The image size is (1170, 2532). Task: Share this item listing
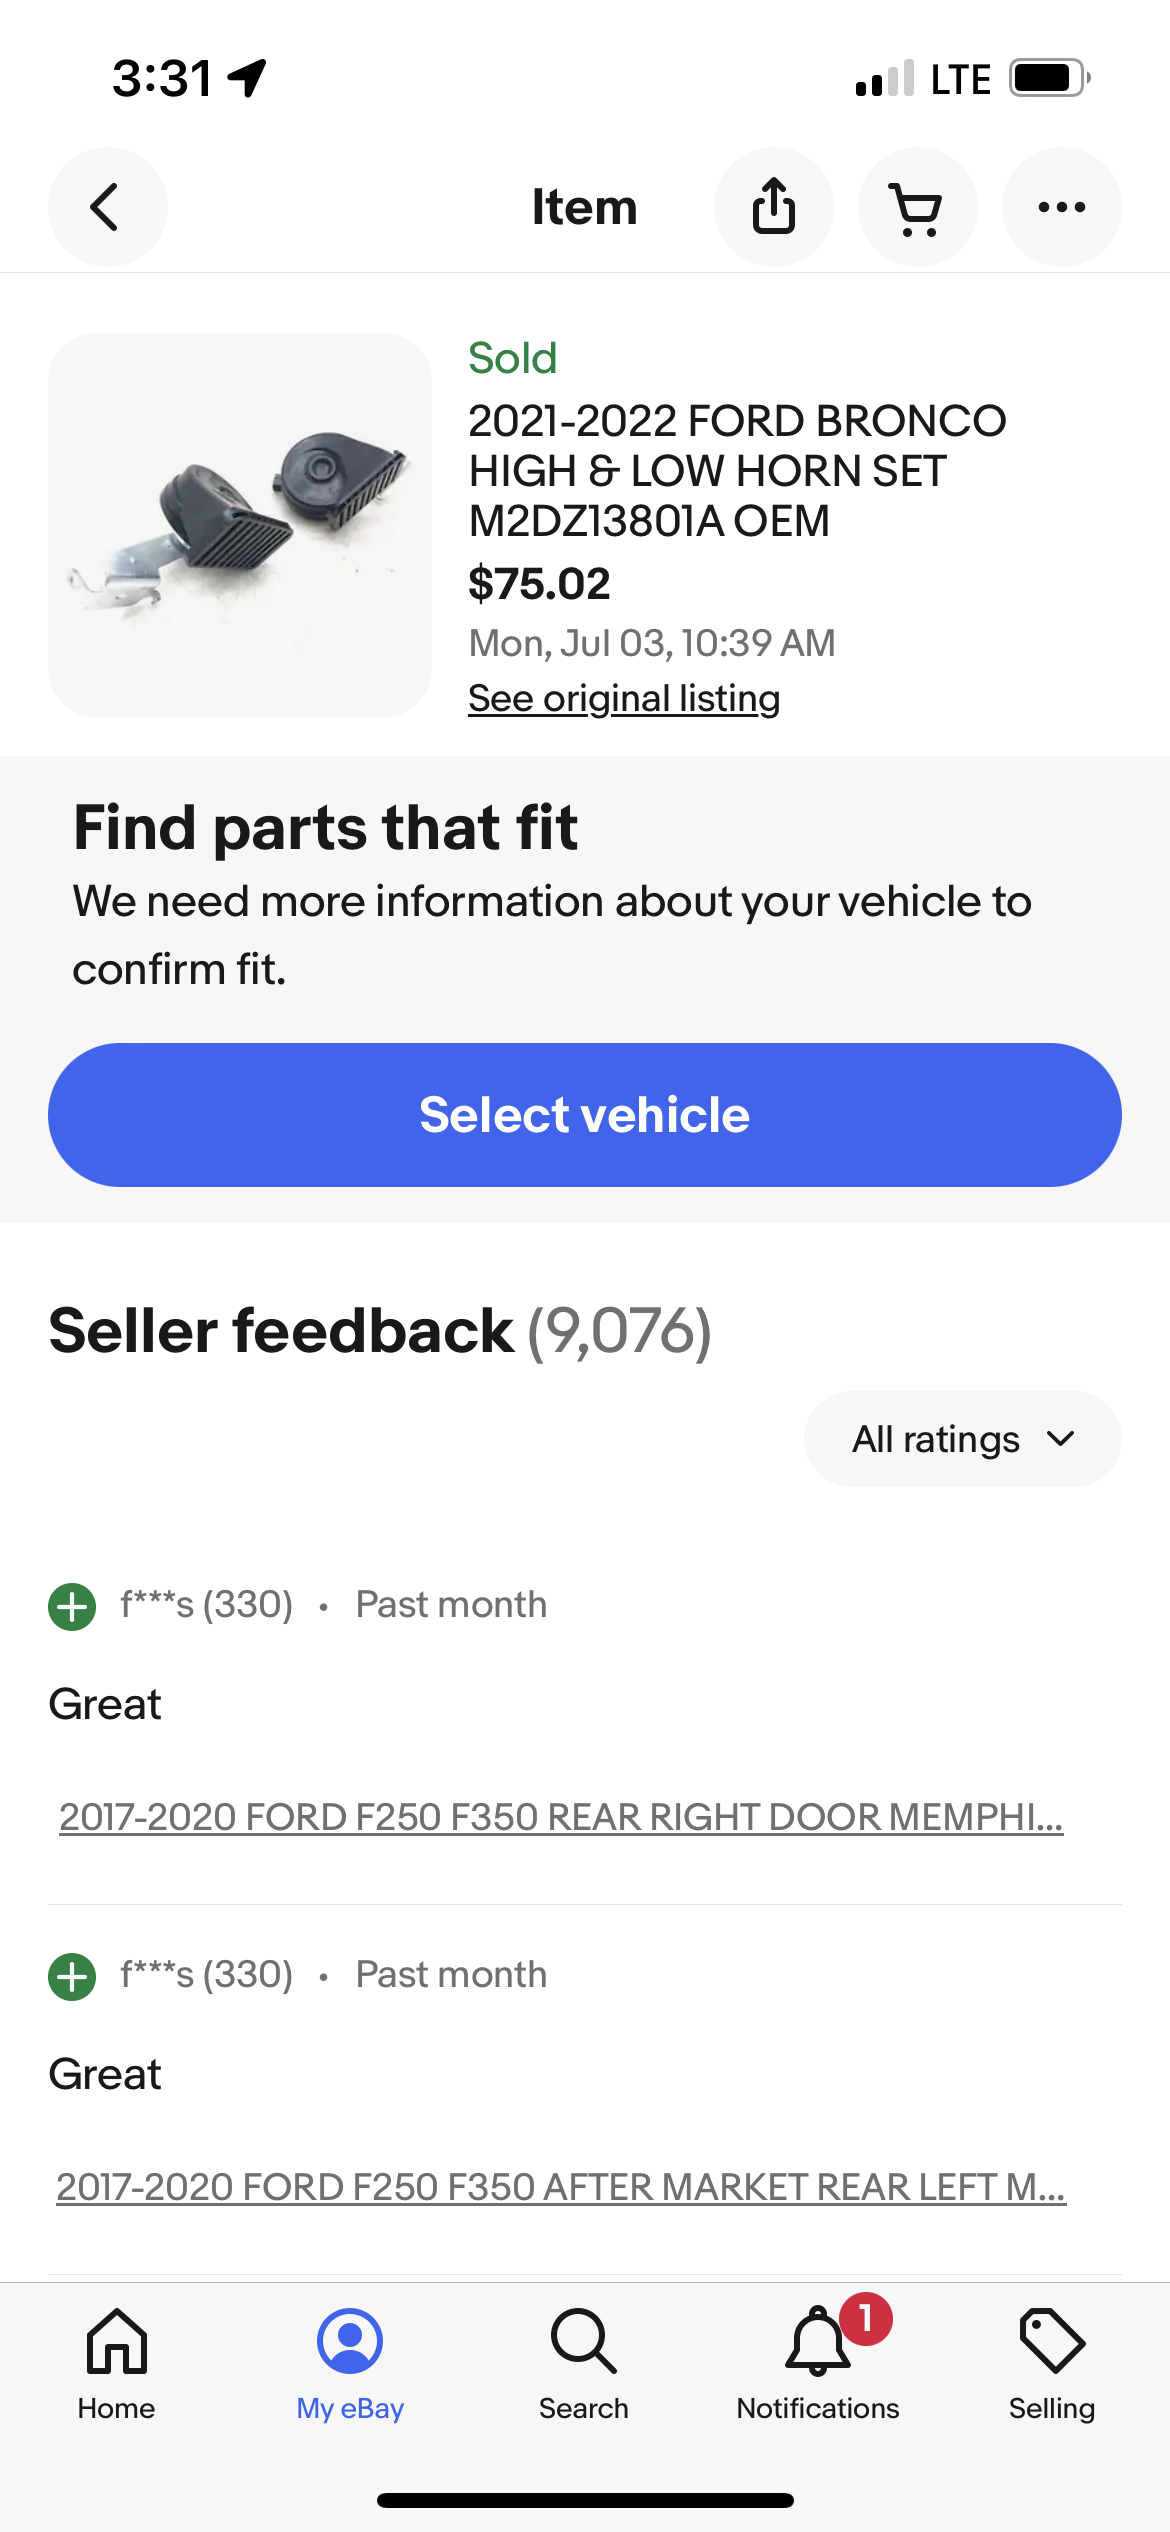tap(773, 207)
